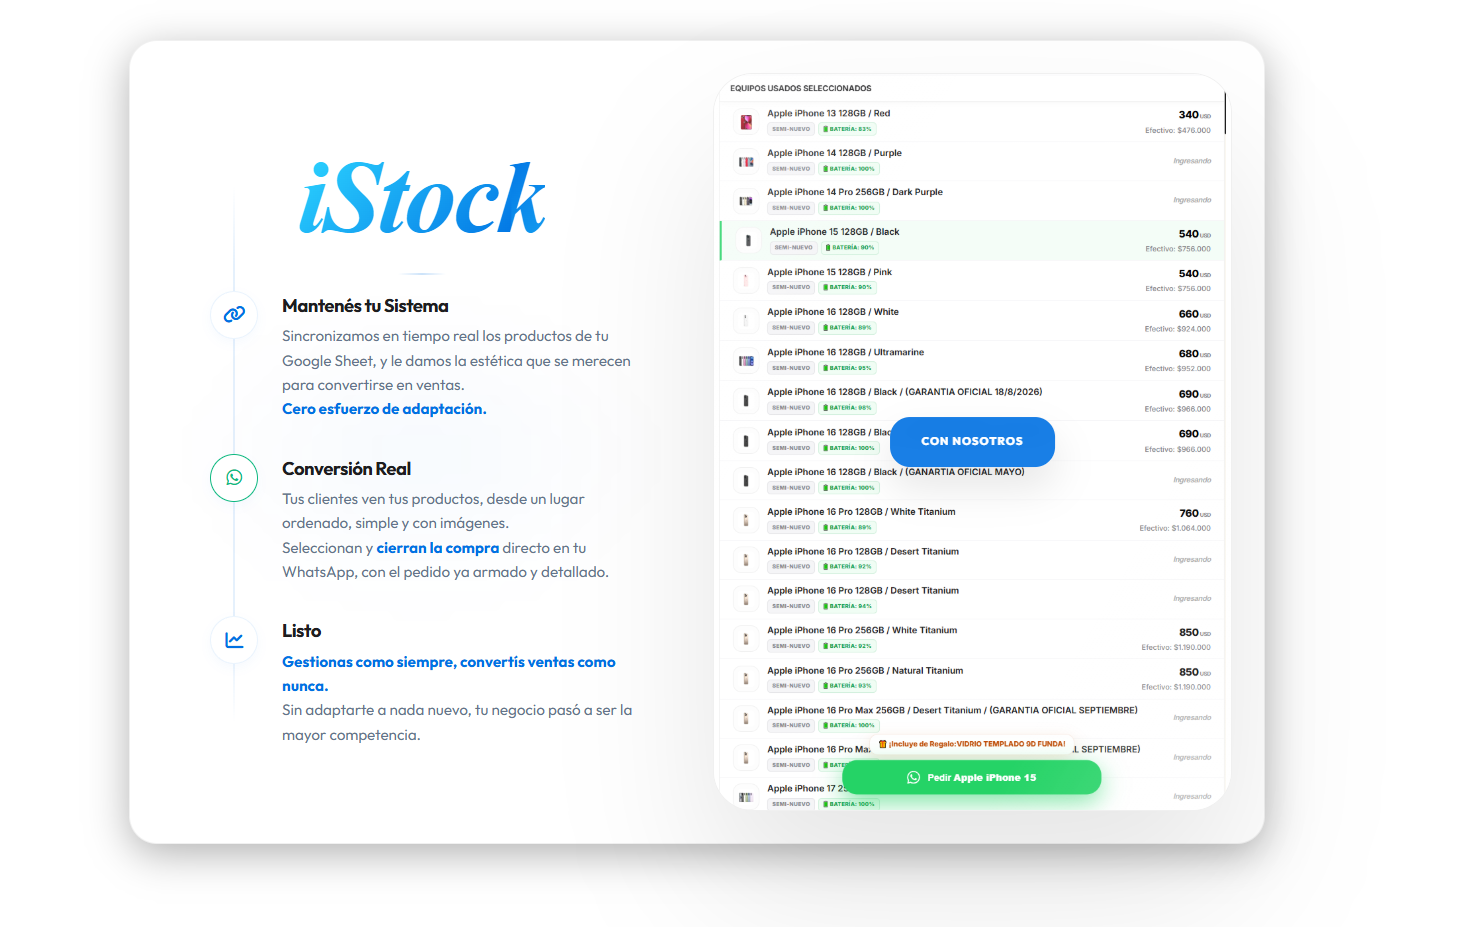The image size is (1457, 927).
Task: Click SEMI-NUEVO badge on the iPhone 15 Pink row
Action: [x=791, y=287]
